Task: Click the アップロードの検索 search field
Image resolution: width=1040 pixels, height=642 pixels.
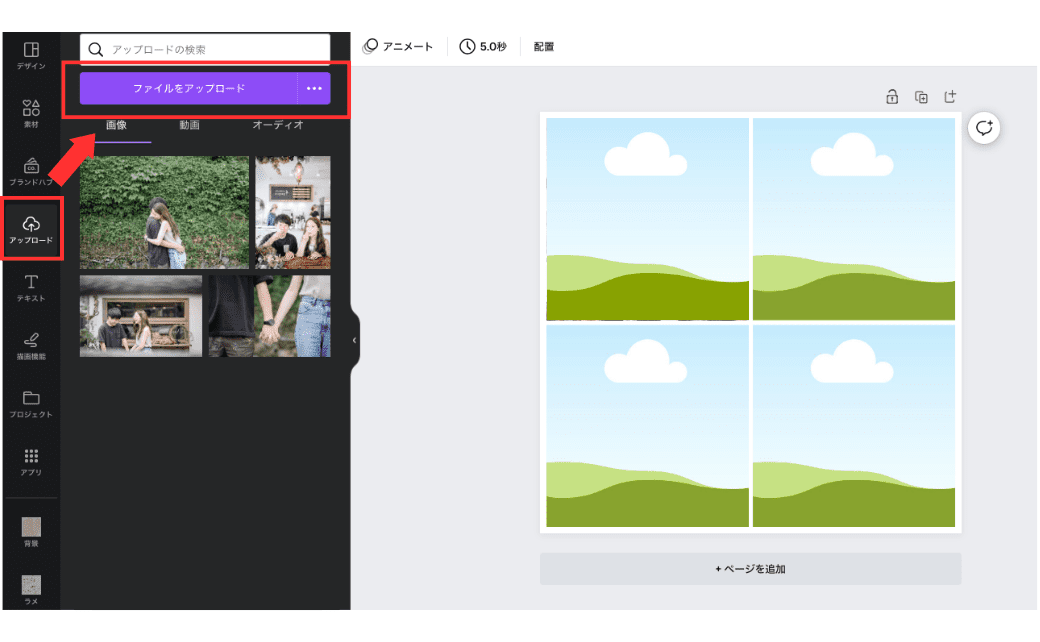Action: [215, 49]
